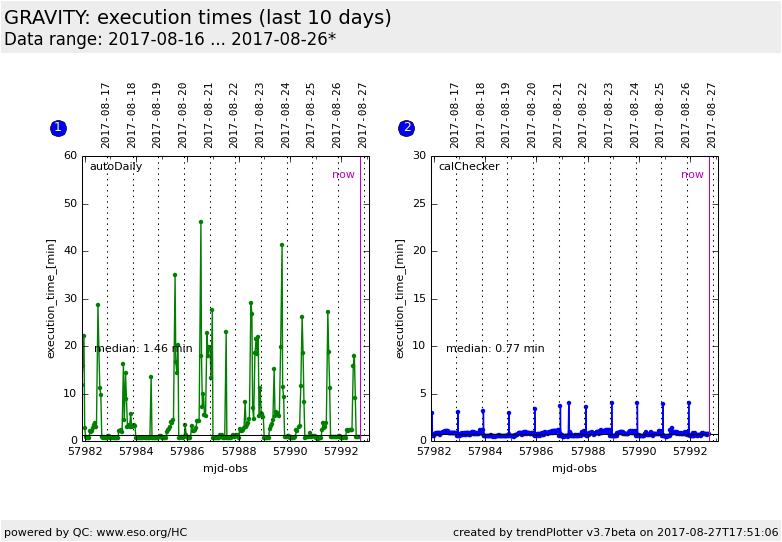The width and height of the screenshot is (782, 542).
Task: Click calChecker's execution_time y-axis label
Action: tap(400, 298)
